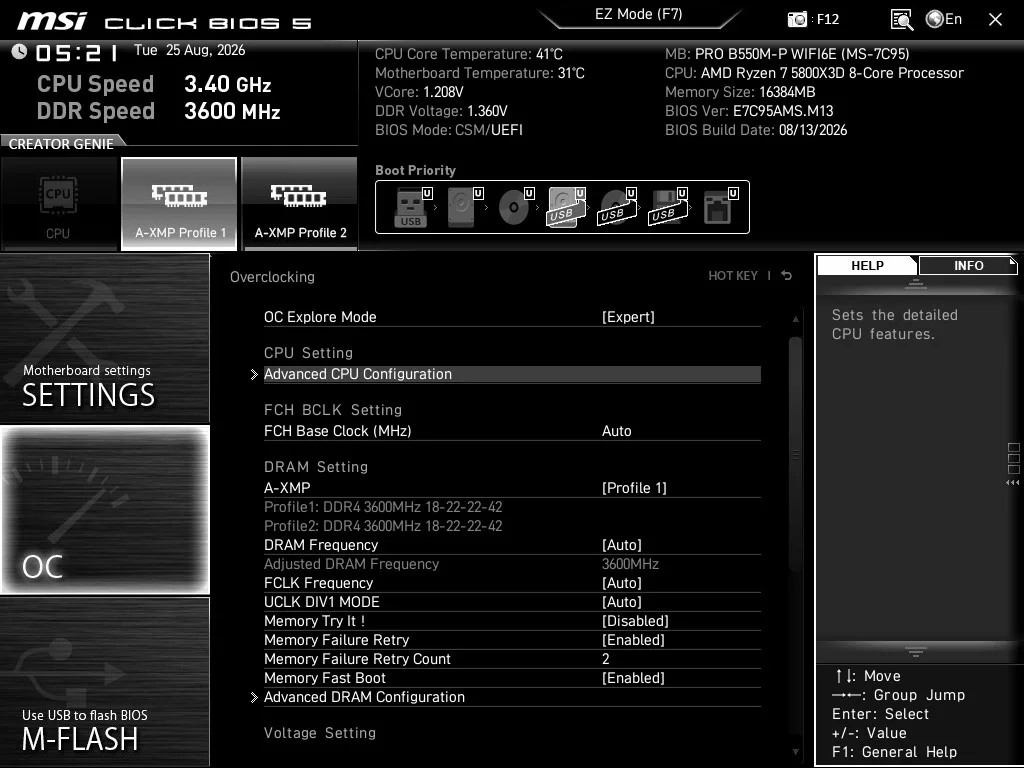
Task: Click the settings list scroll-up arrow
Action: point(795,319)
